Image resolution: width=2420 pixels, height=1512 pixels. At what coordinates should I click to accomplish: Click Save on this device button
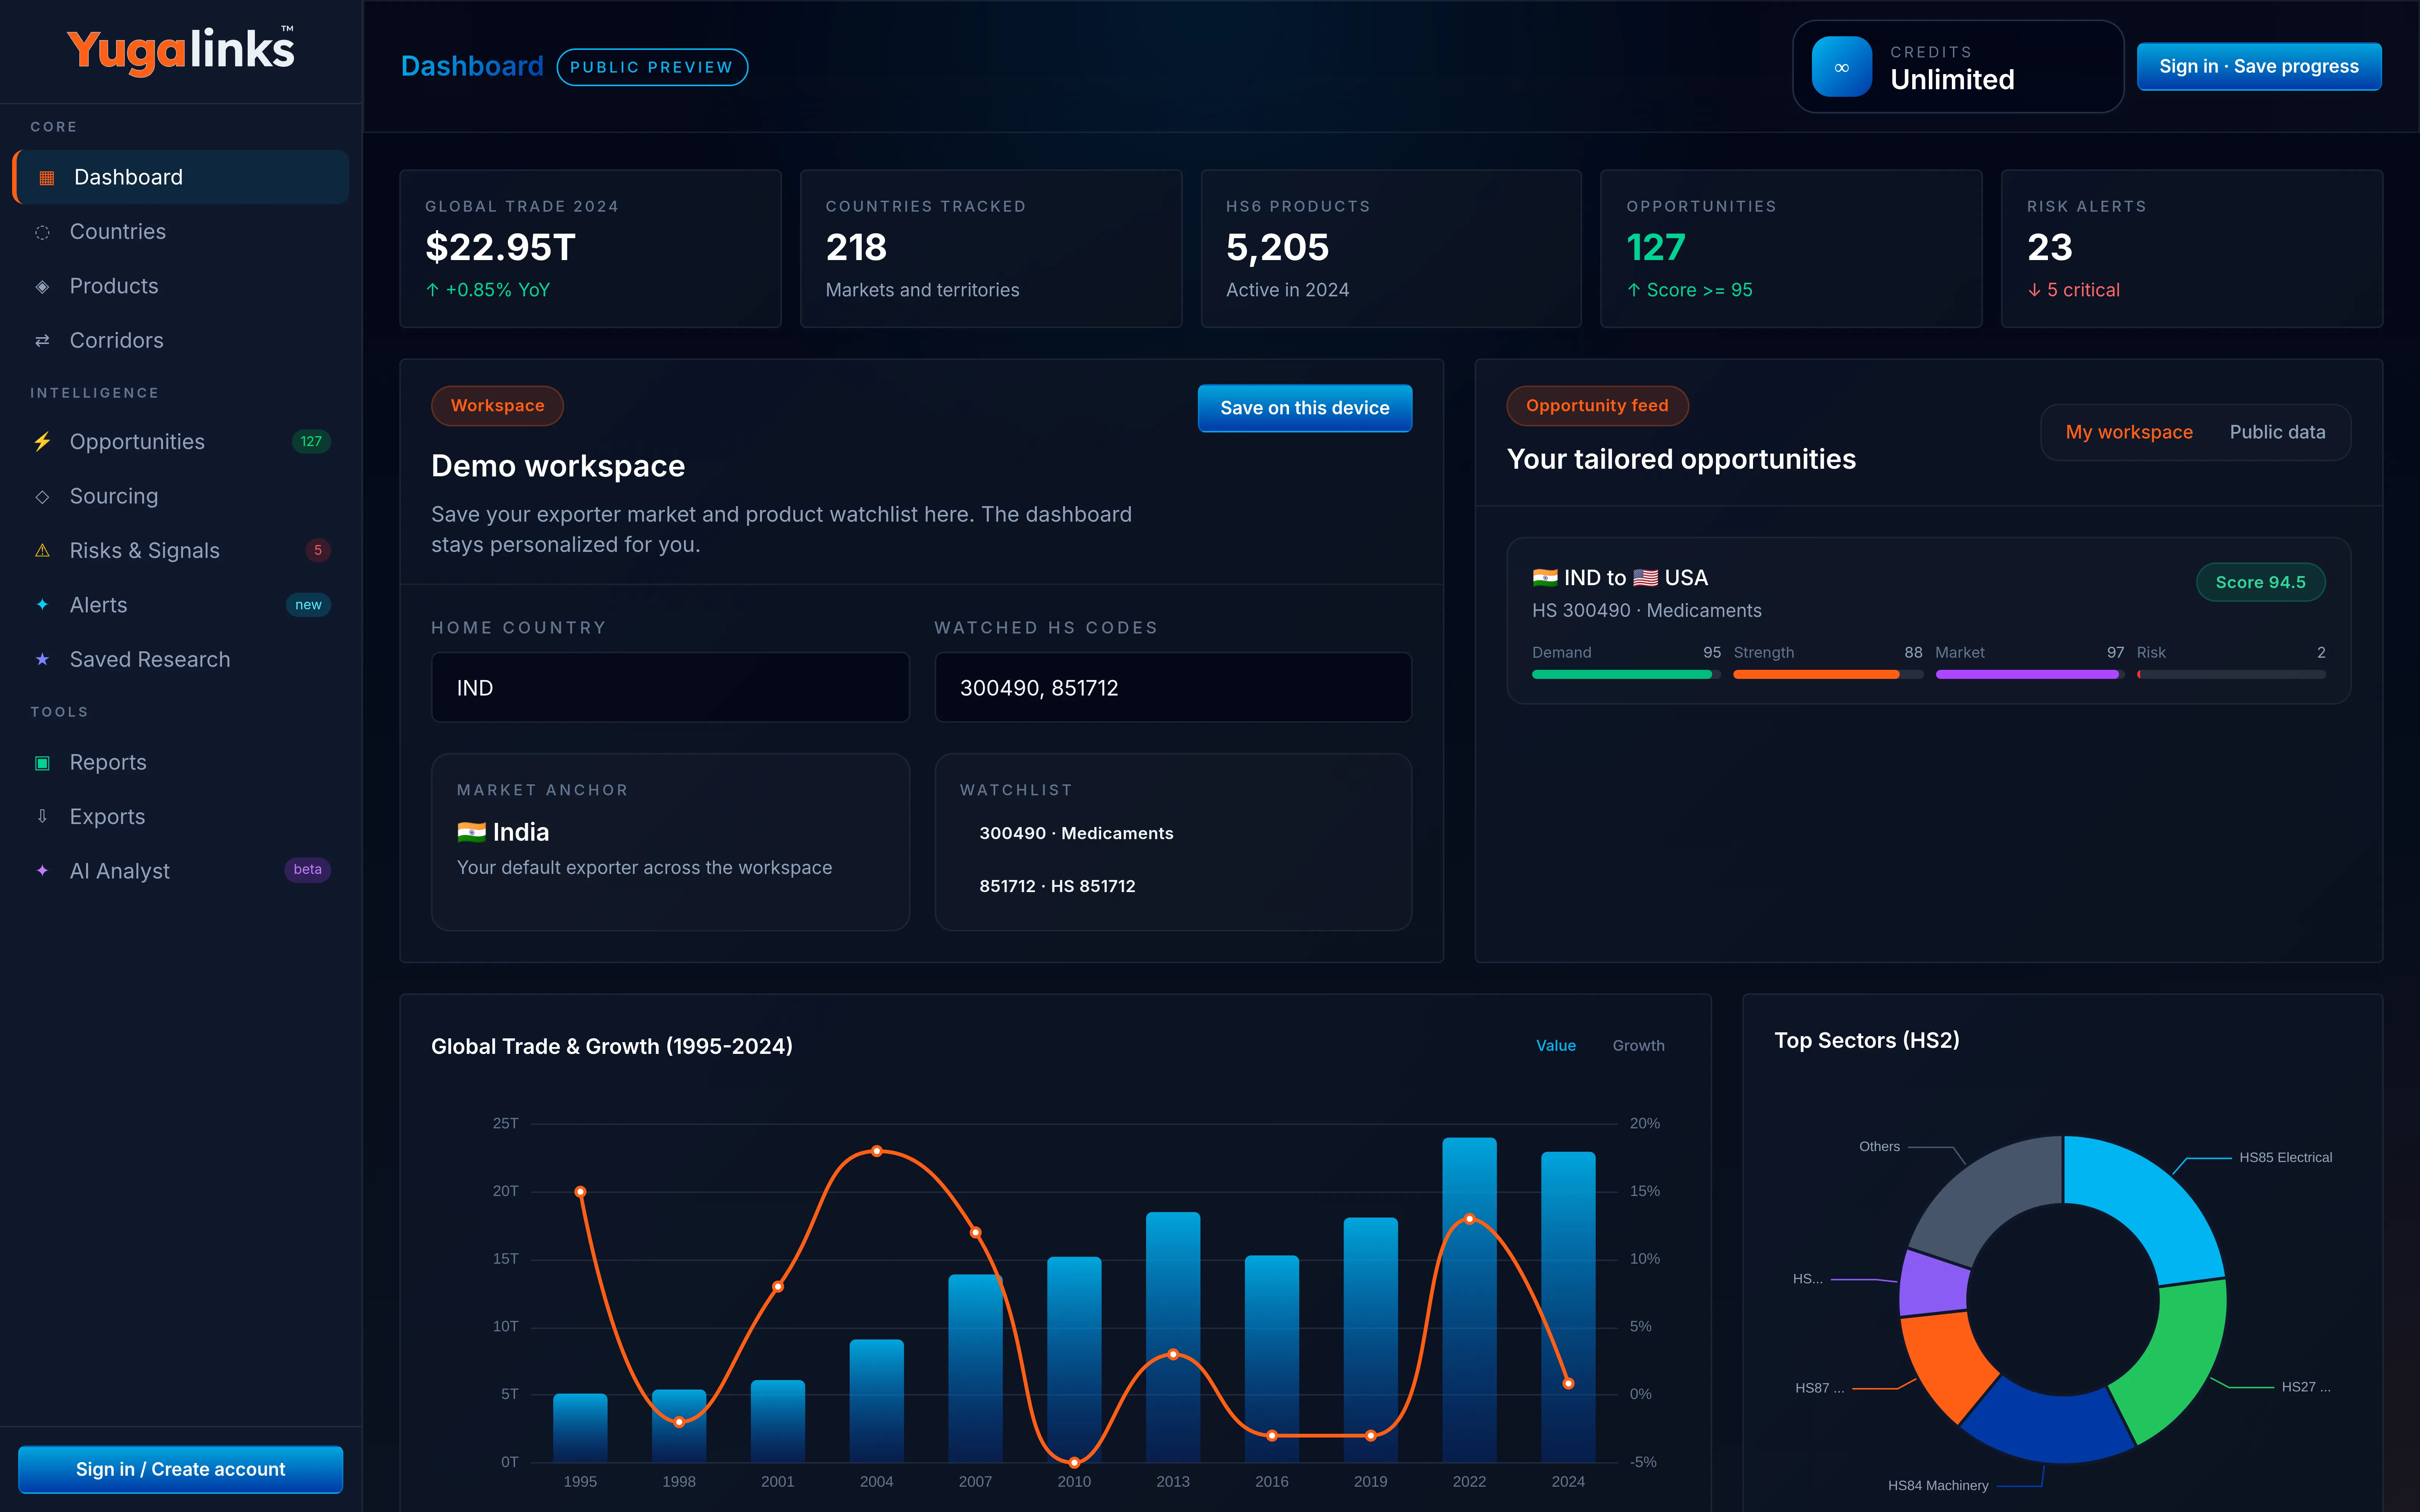point(1304,408)
